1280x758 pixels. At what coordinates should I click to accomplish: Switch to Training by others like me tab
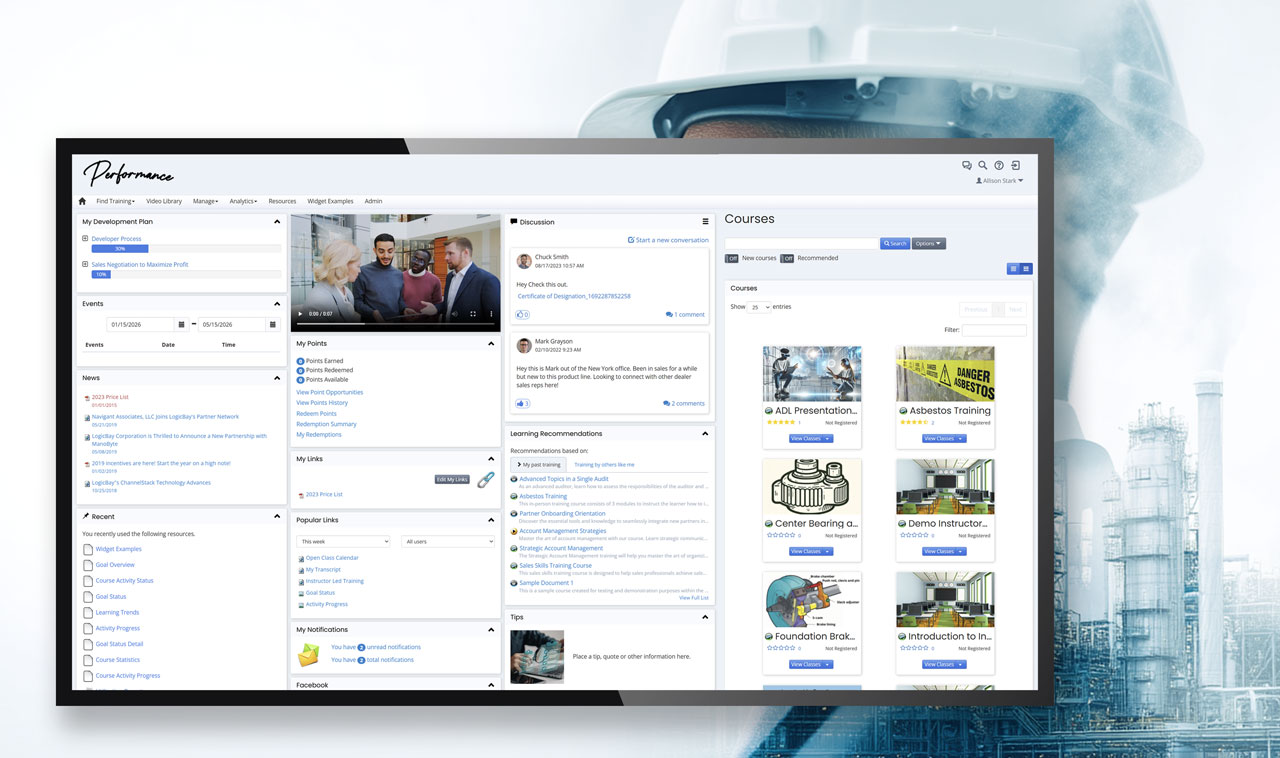coord(604,464)
